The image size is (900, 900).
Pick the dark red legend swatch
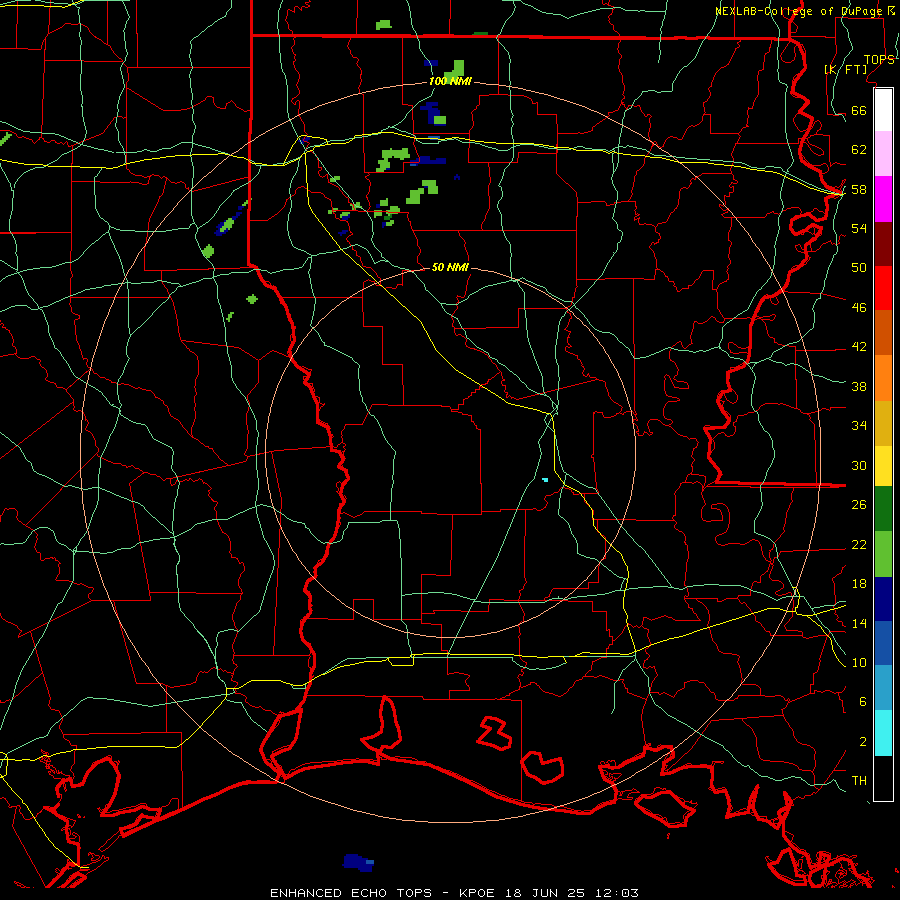883,244
